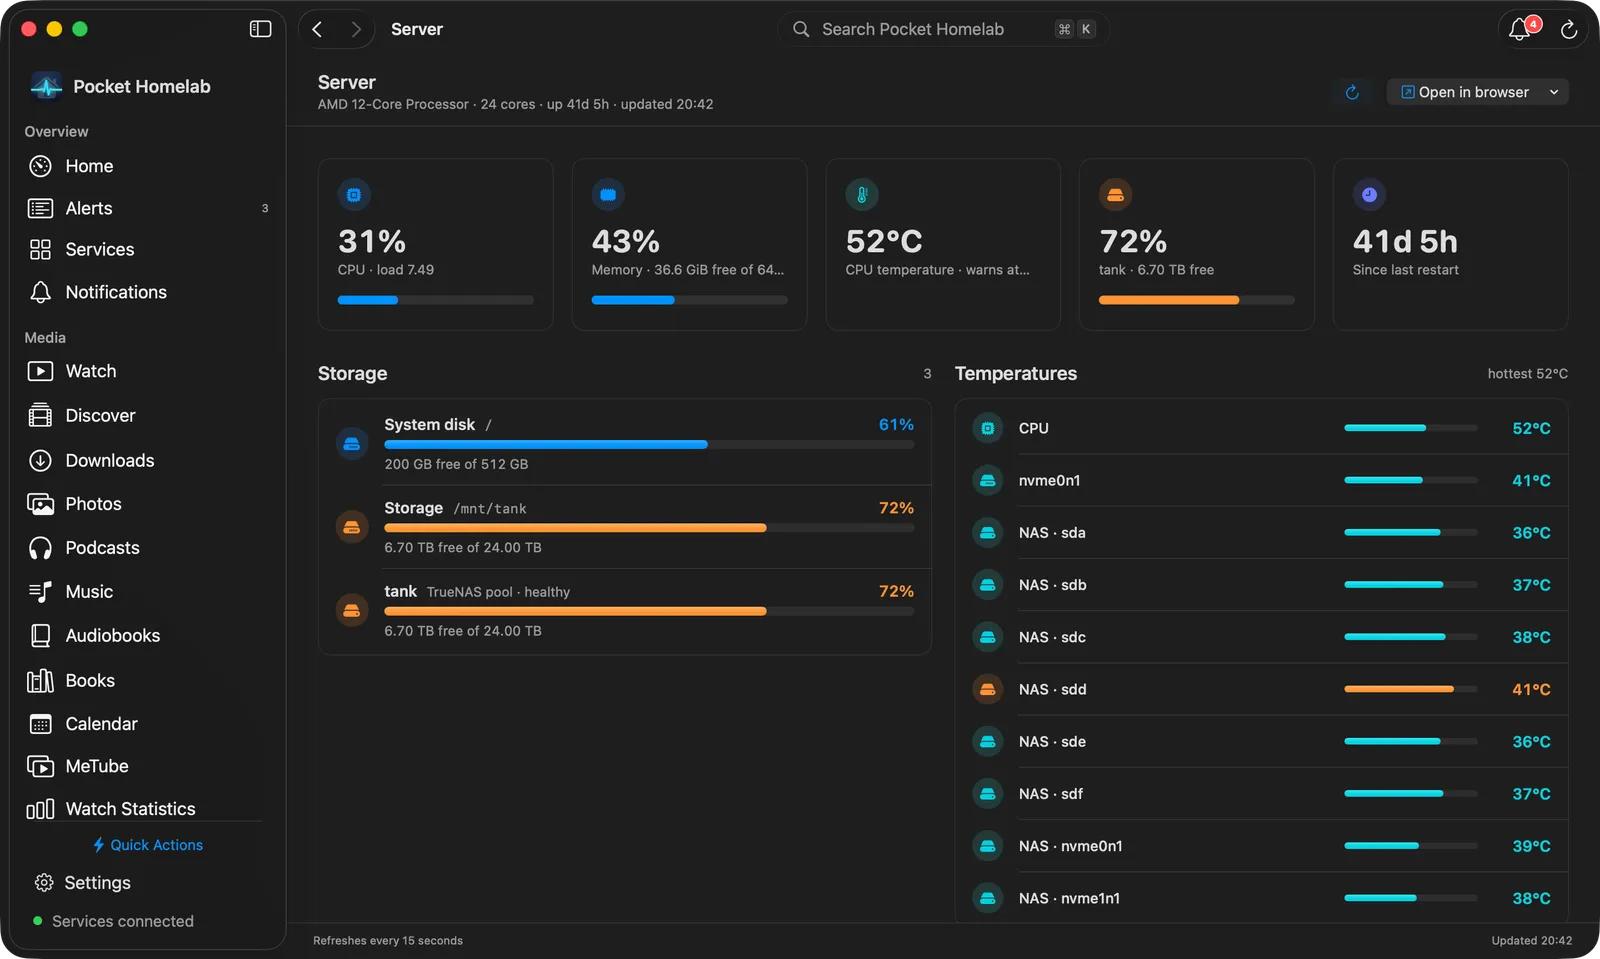This screenshot has width=1600, height=959.
Task: Select Alerts in the sidebar
Action: [147, 208]
